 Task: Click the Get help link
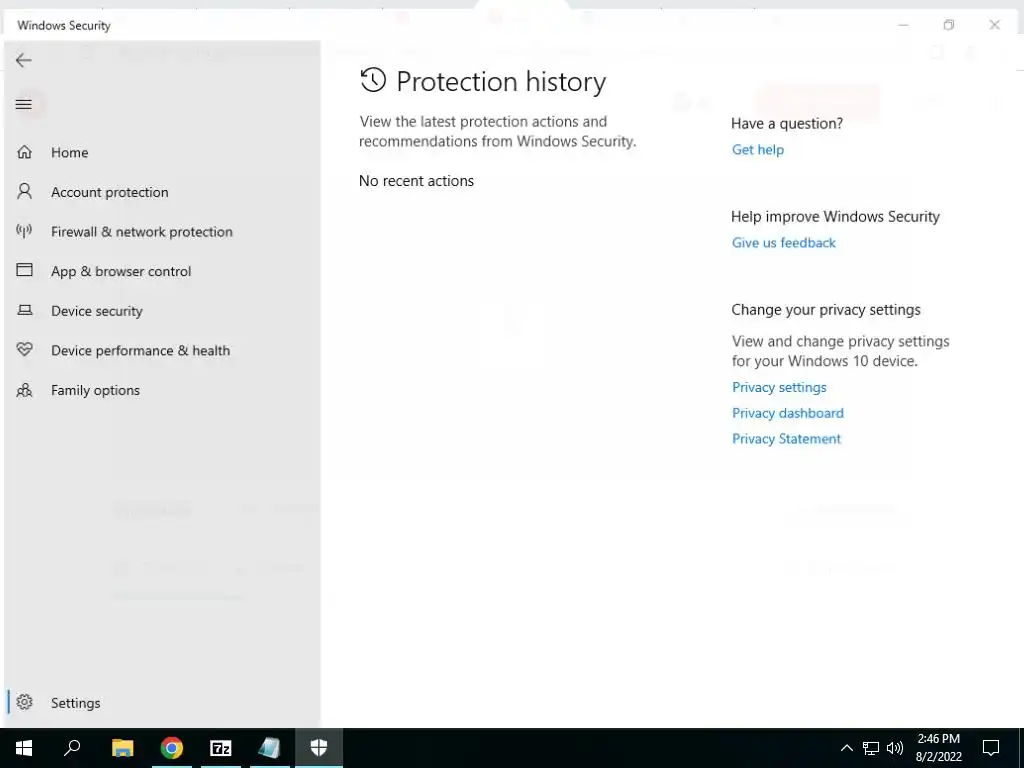click(x=758, y=150)
